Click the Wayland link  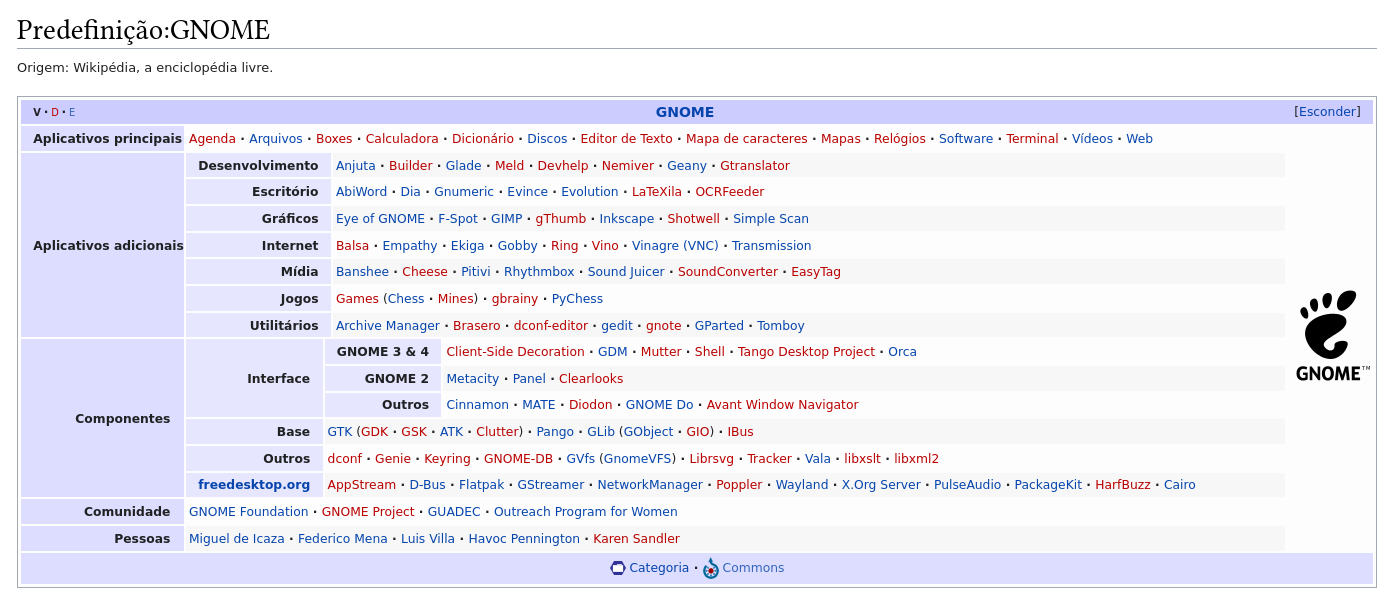click(801, 485)
